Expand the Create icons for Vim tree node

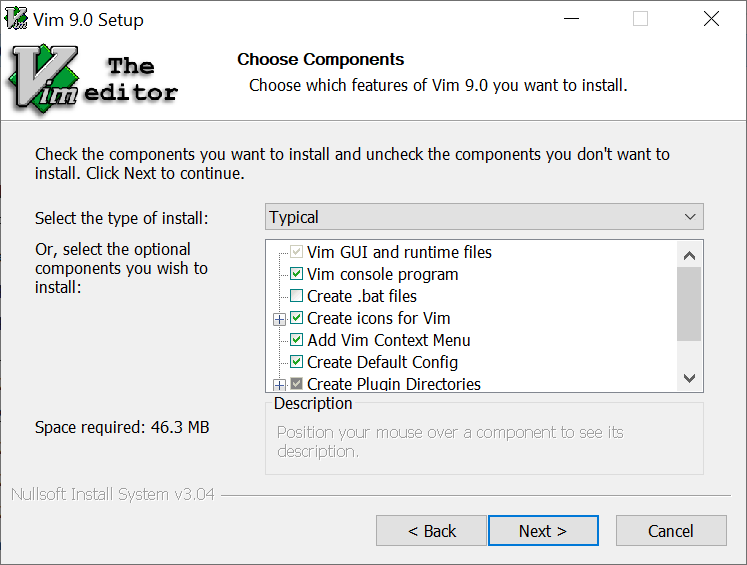coord(280,319)
